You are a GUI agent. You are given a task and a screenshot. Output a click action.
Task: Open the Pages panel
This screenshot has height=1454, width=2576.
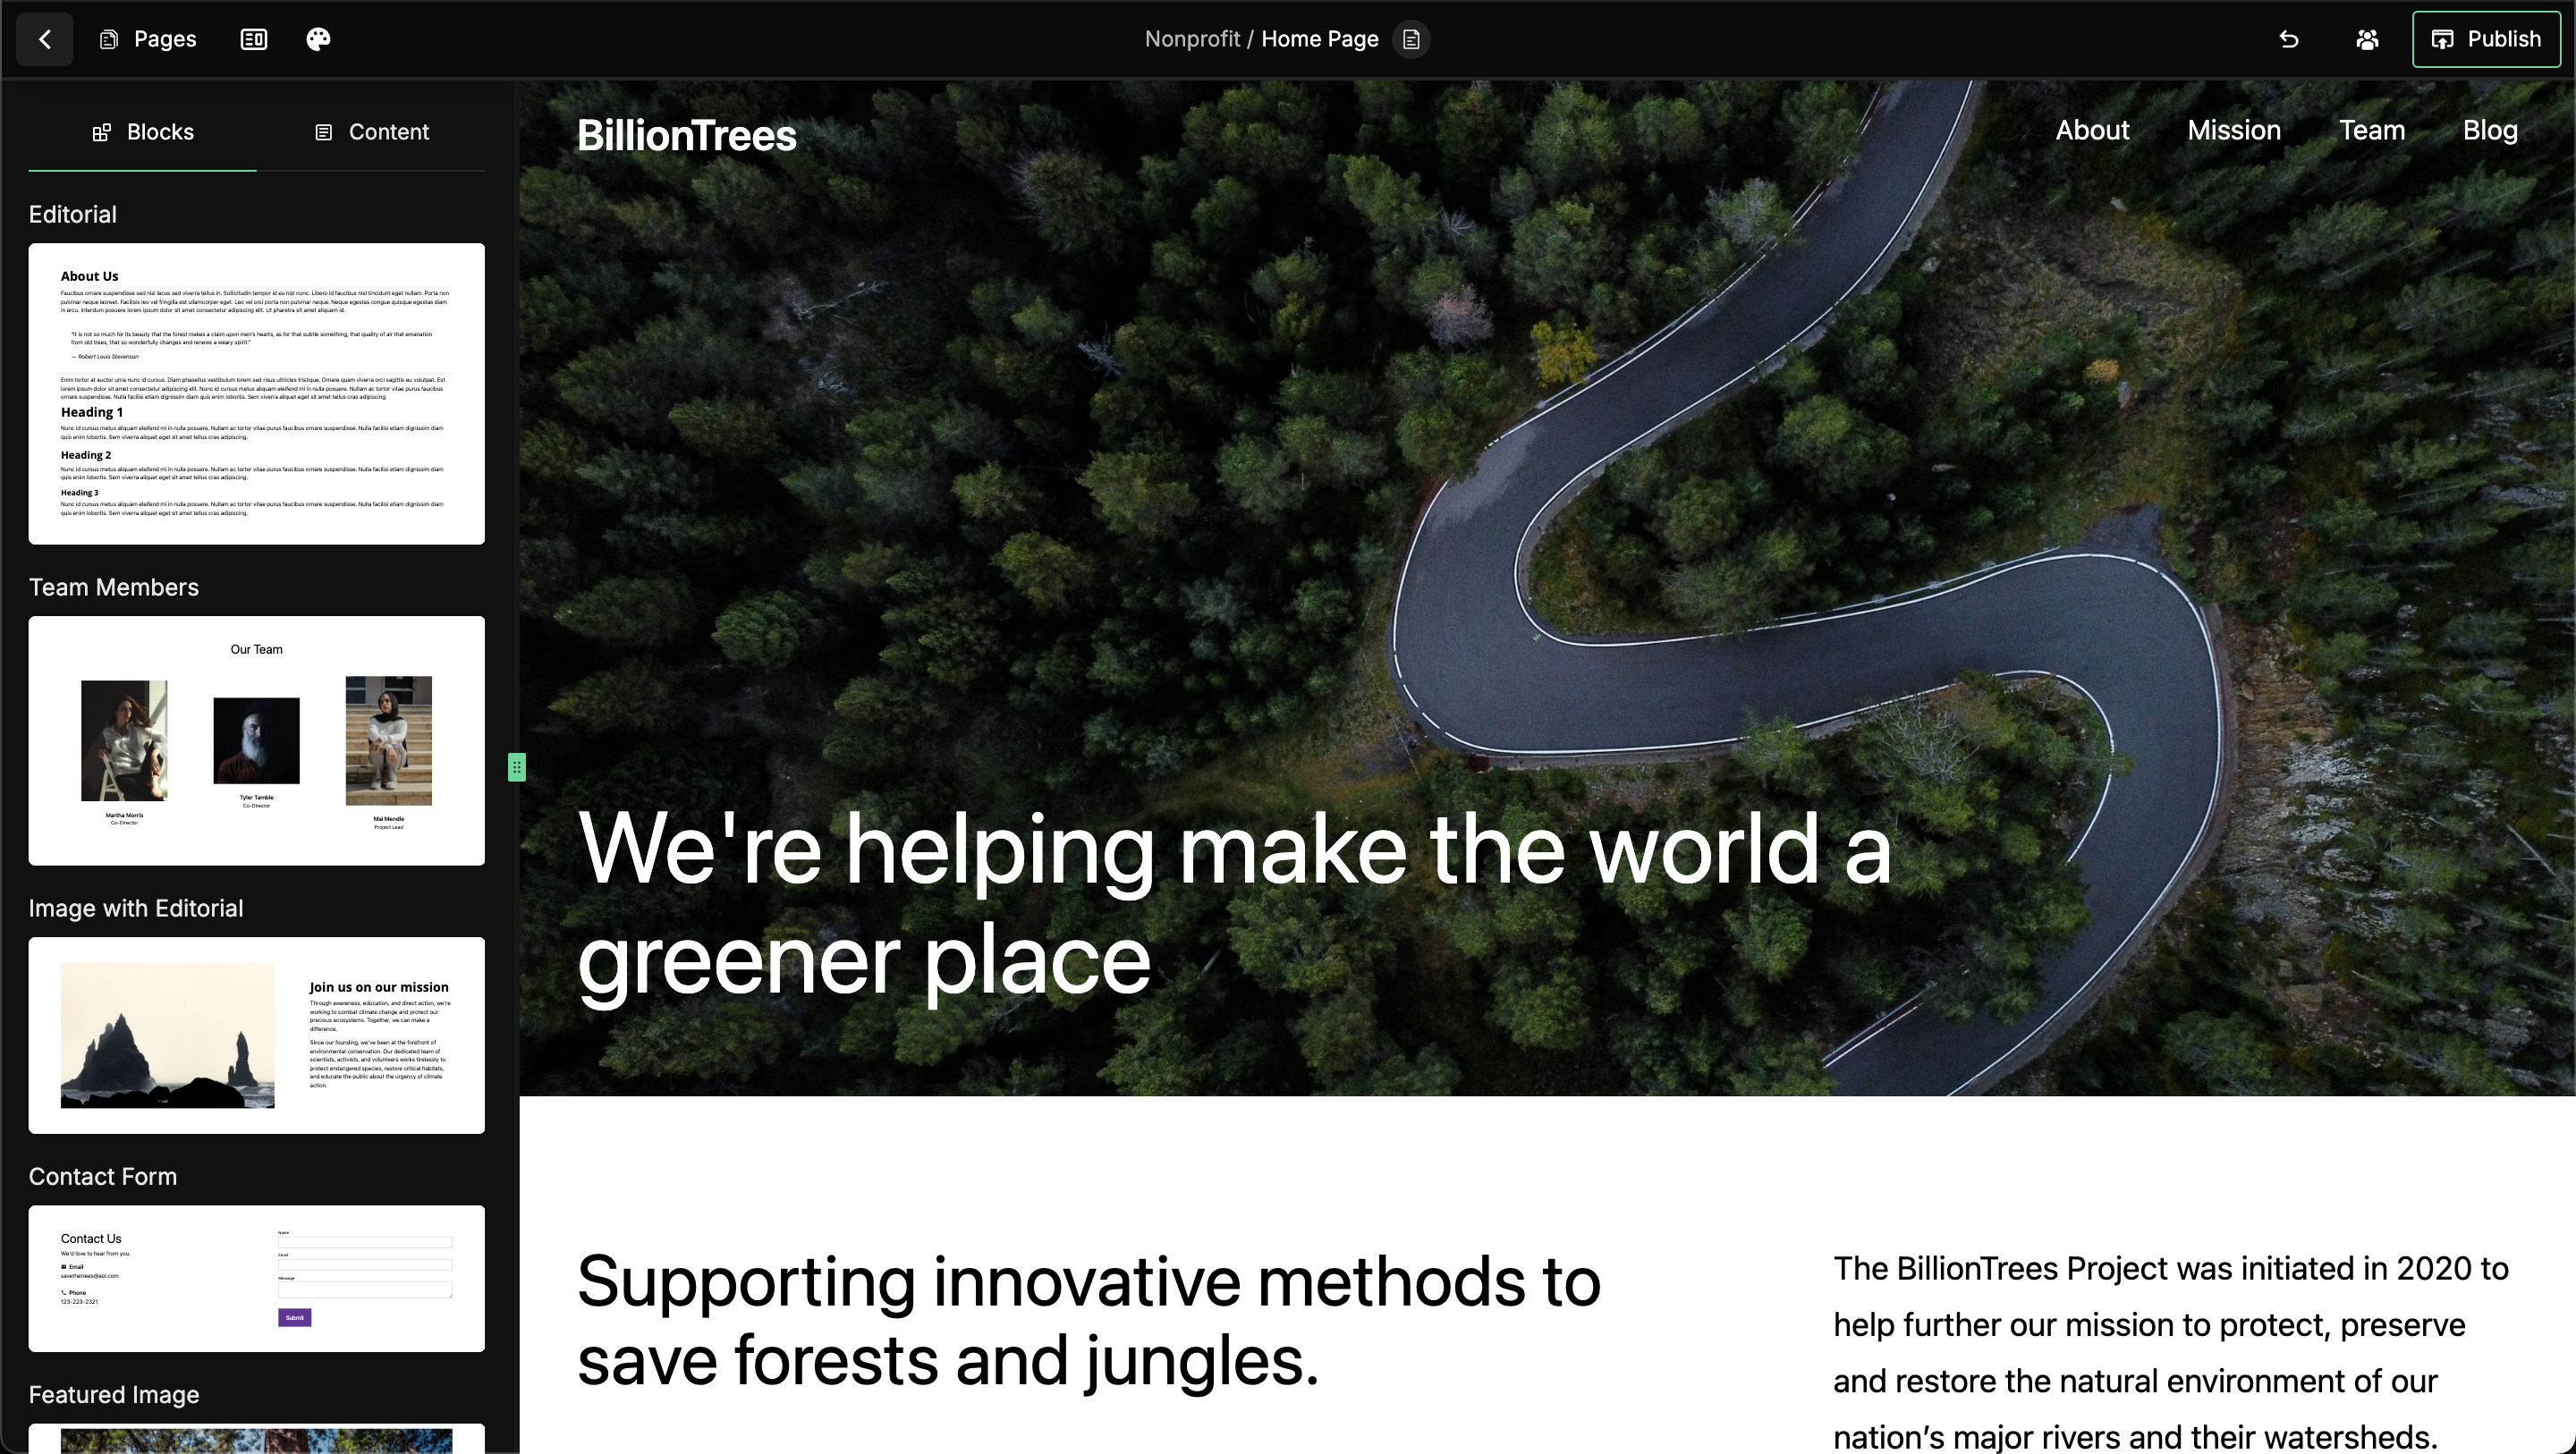148,39
